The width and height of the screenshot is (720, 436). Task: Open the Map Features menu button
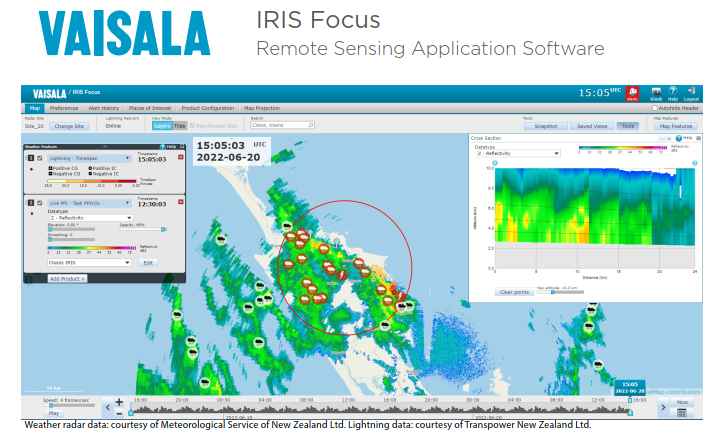tap(675, 126)
